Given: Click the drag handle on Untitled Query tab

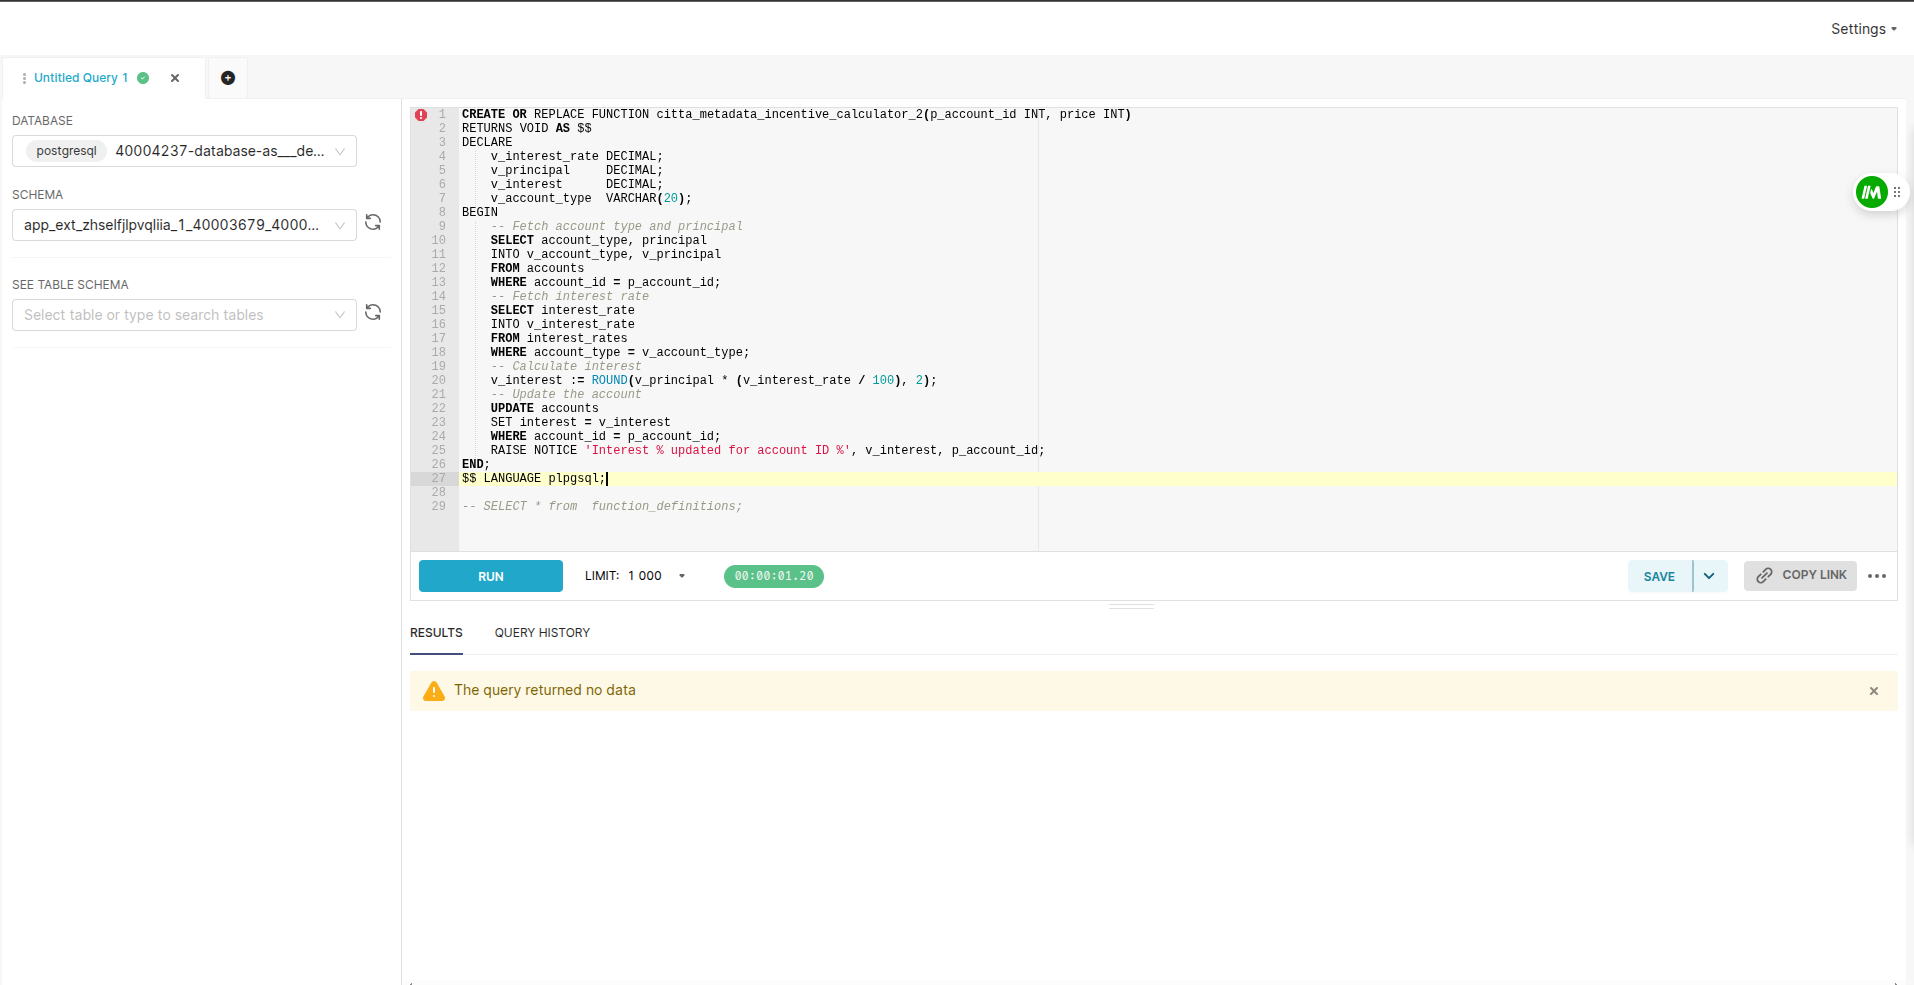Looking at the screenshot, I should click(24, 78).
